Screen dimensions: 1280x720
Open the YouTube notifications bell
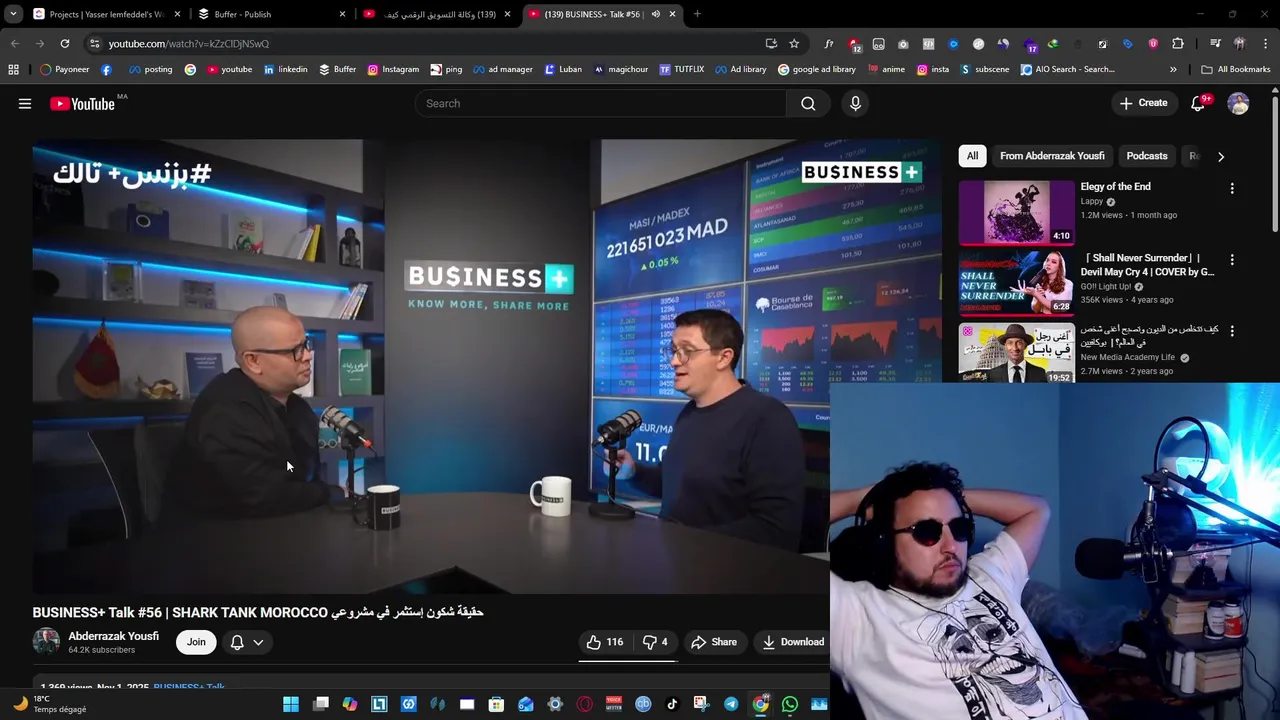1198,104
